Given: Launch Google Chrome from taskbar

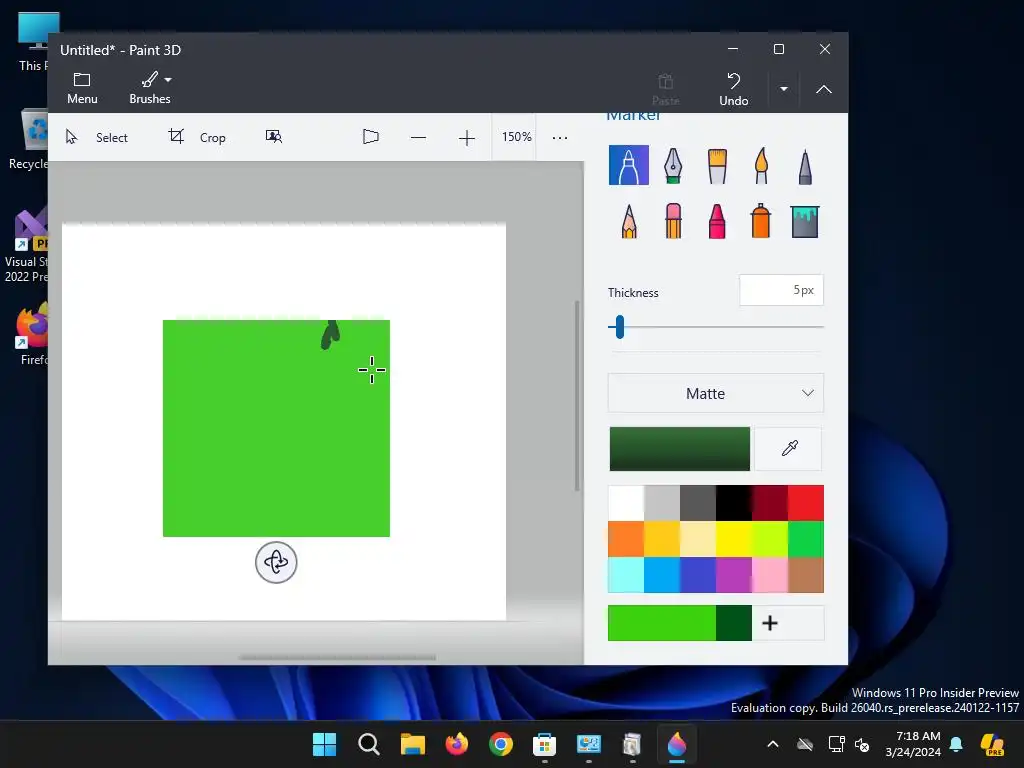Looking at the screenshot, I should (x=501, y=744).
